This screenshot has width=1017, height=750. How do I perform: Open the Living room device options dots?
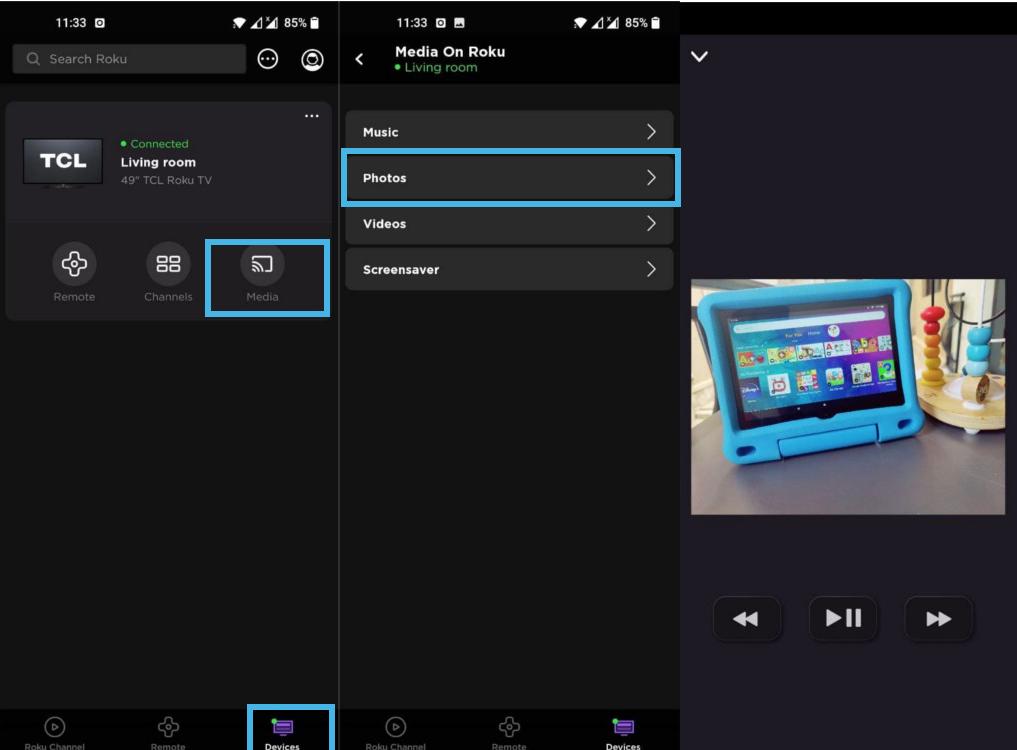click(312, 116)
